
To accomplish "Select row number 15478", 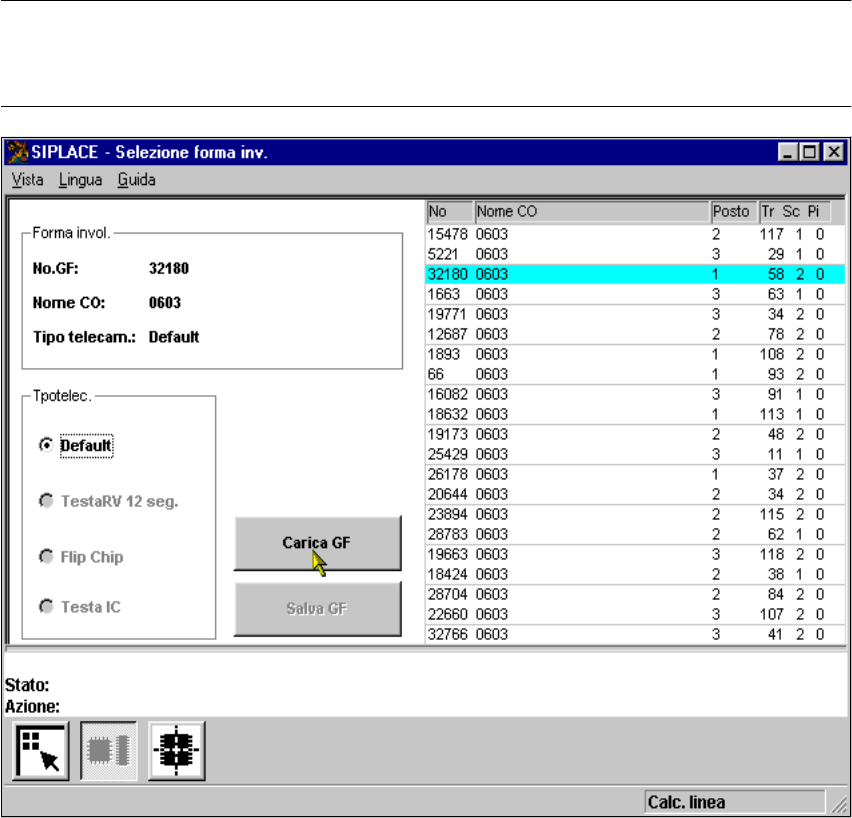I will (x=635, y=234).
